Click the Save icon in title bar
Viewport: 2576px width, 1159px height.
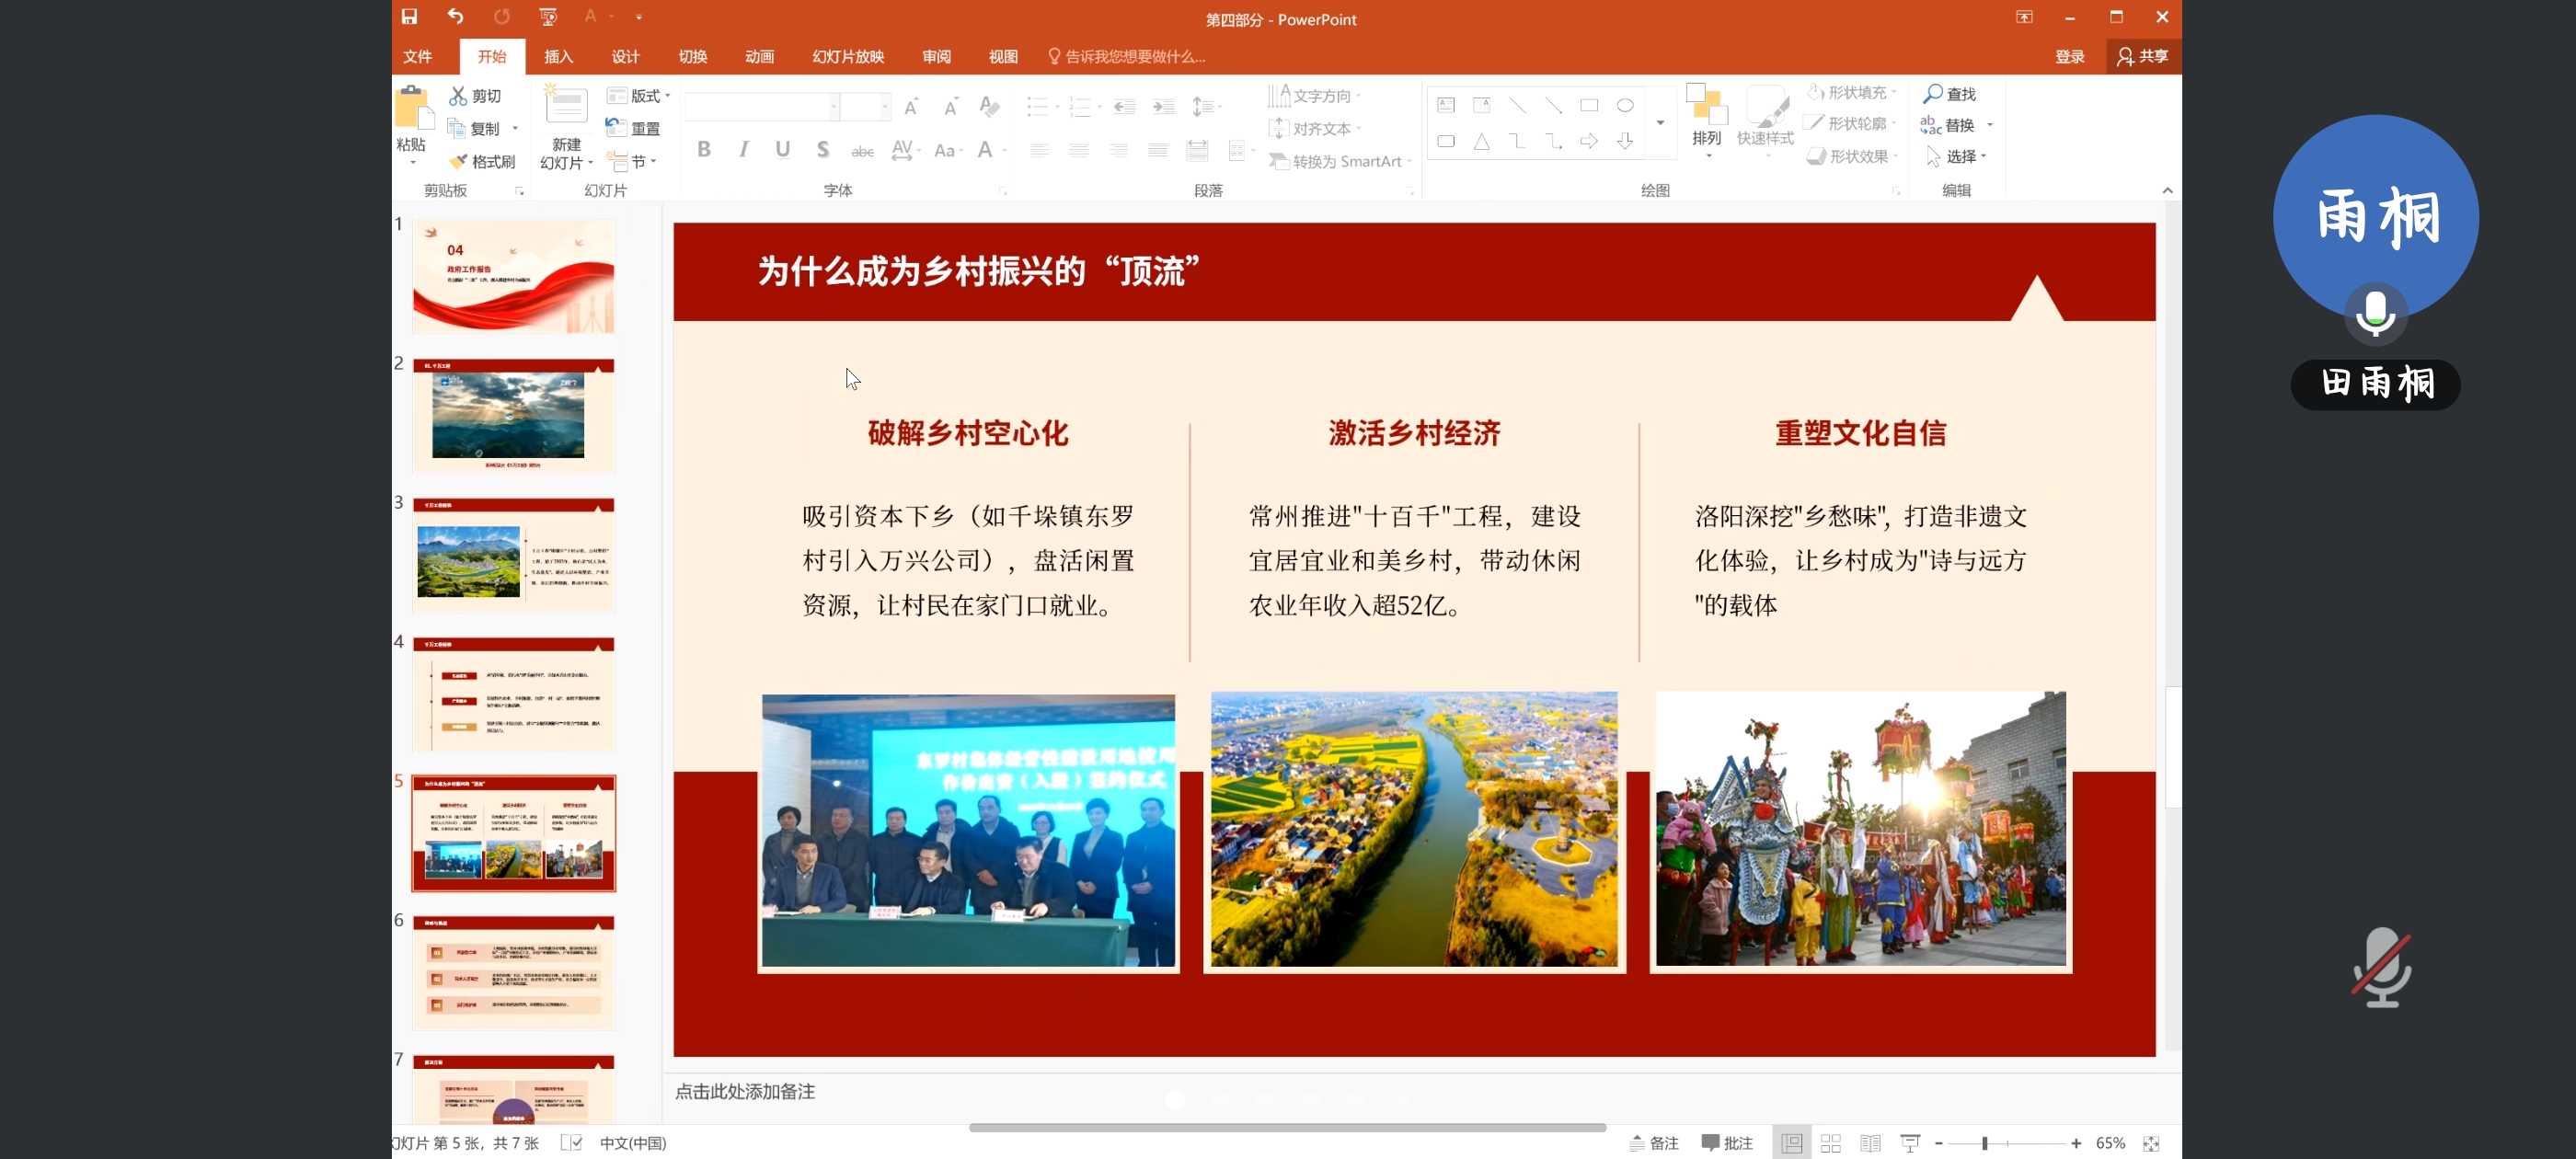pos(409,17)
